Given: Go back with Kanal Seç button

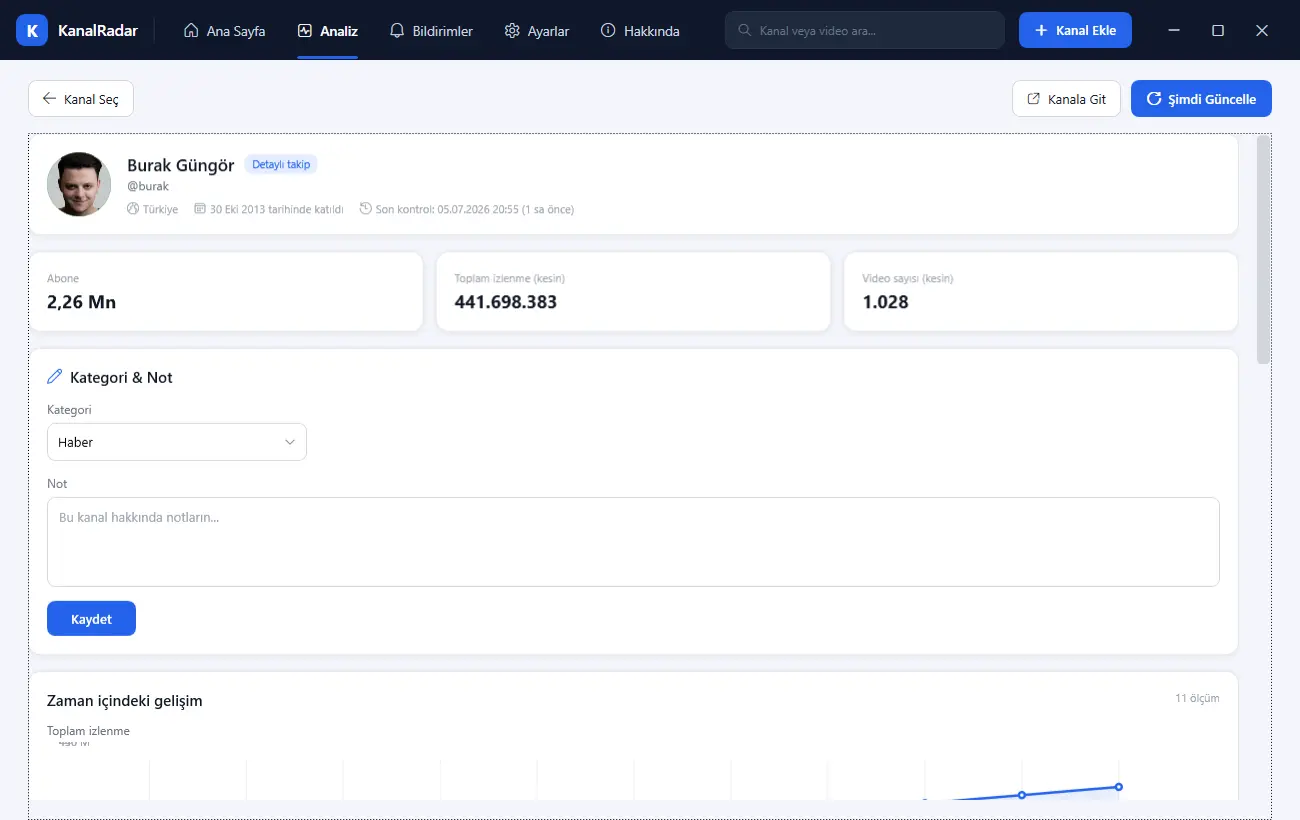Looking at the screenshot, I should 81,99.
